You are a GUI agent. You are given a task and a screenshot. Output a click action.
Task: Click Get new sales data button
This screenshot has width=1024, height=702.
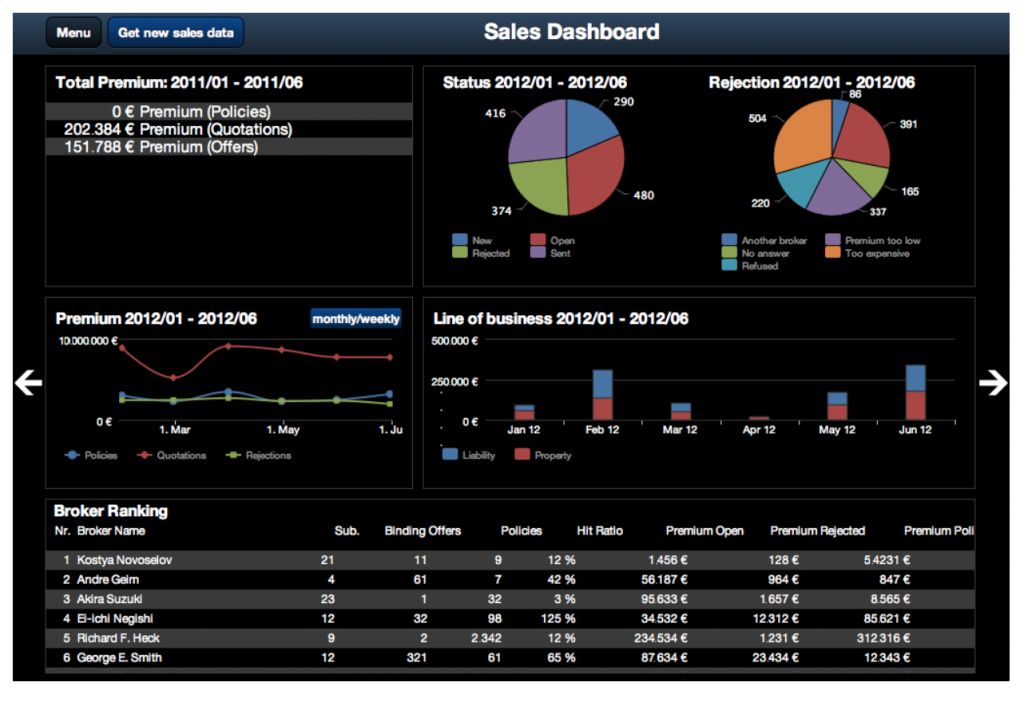coord(176,33)
